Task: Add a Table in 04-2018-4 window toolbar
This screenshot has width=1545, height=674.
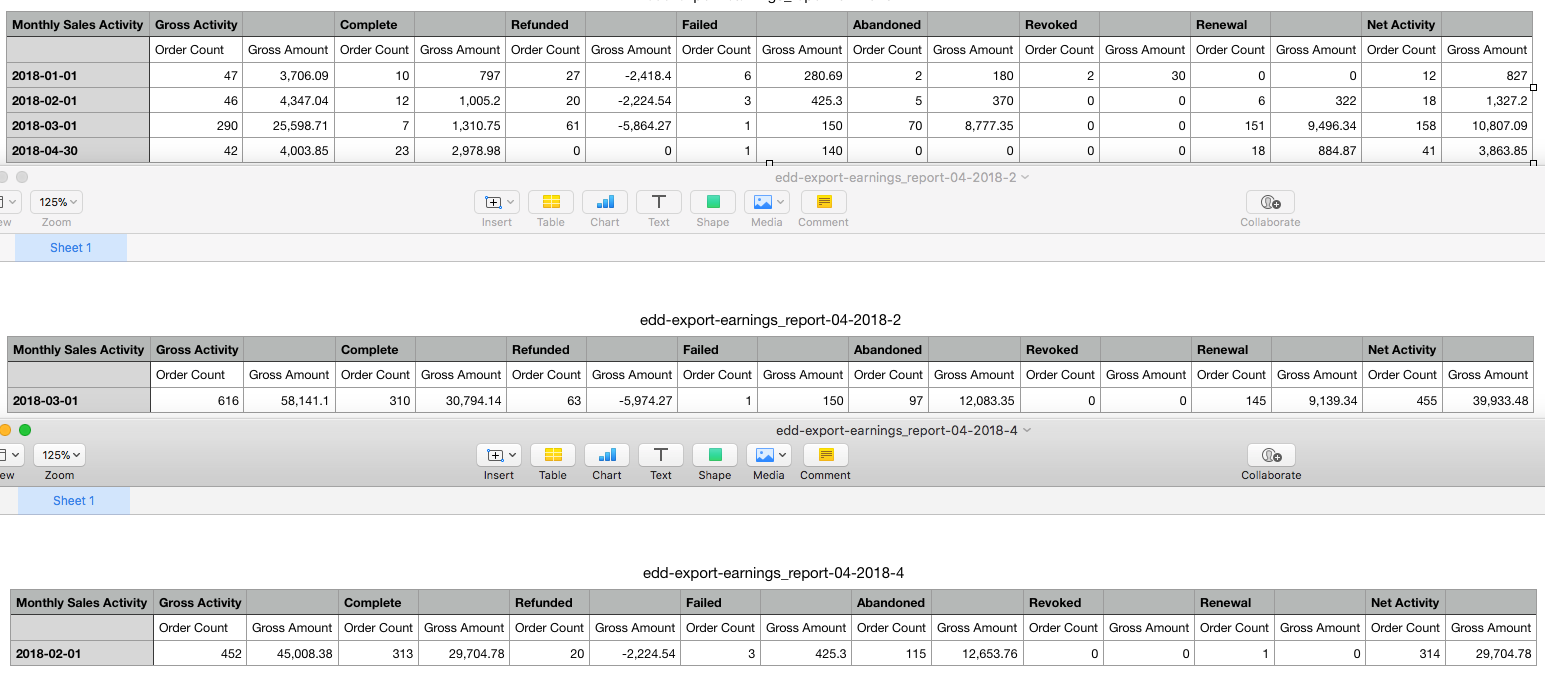Action: (553, 455)
